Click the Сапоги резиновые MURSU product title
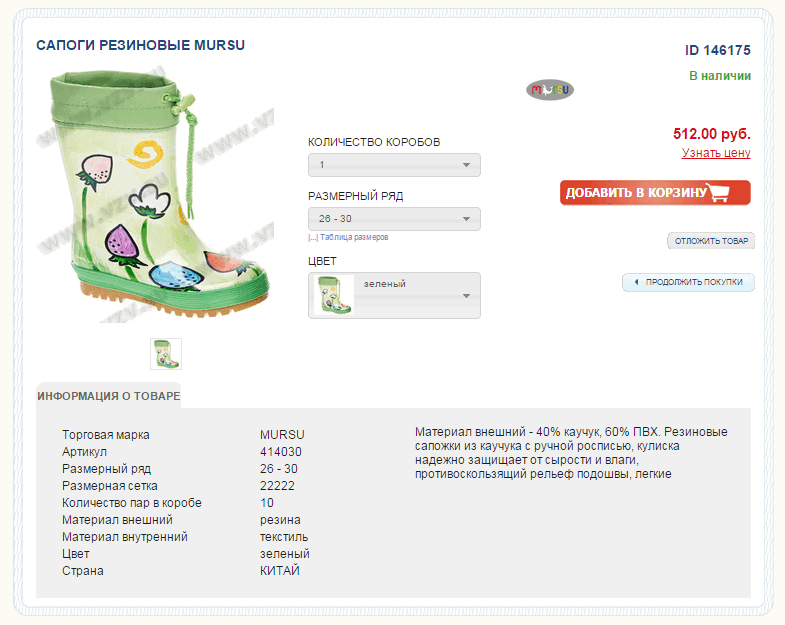The width and height of the screenshot is (785, 625). coord(141,45)
